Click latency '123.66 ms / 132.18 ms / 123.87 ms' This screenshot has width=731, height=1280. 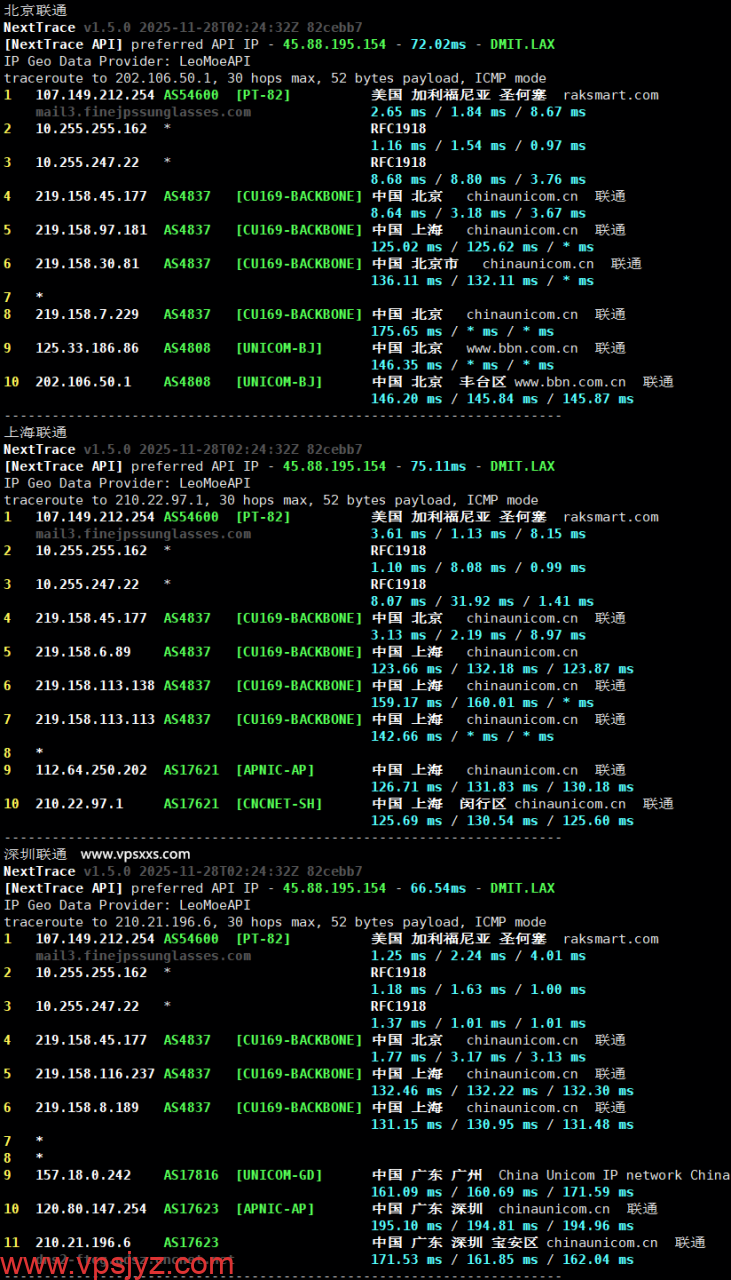tap(502, 669)
